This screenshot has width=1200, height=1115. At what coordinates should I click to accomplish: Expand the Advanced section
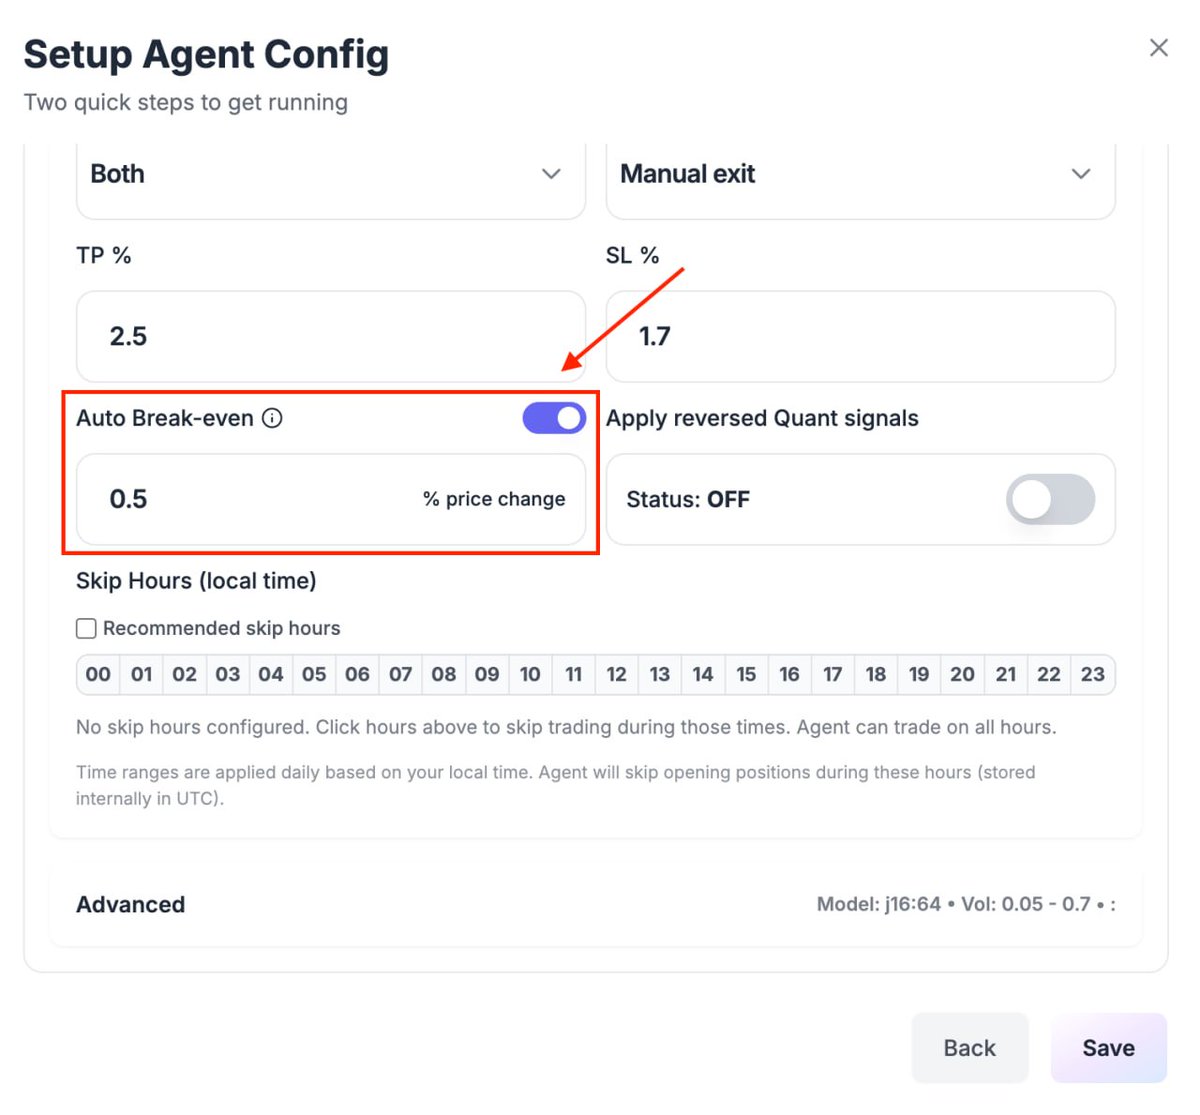pyautogui.click(x=131, y=904)
